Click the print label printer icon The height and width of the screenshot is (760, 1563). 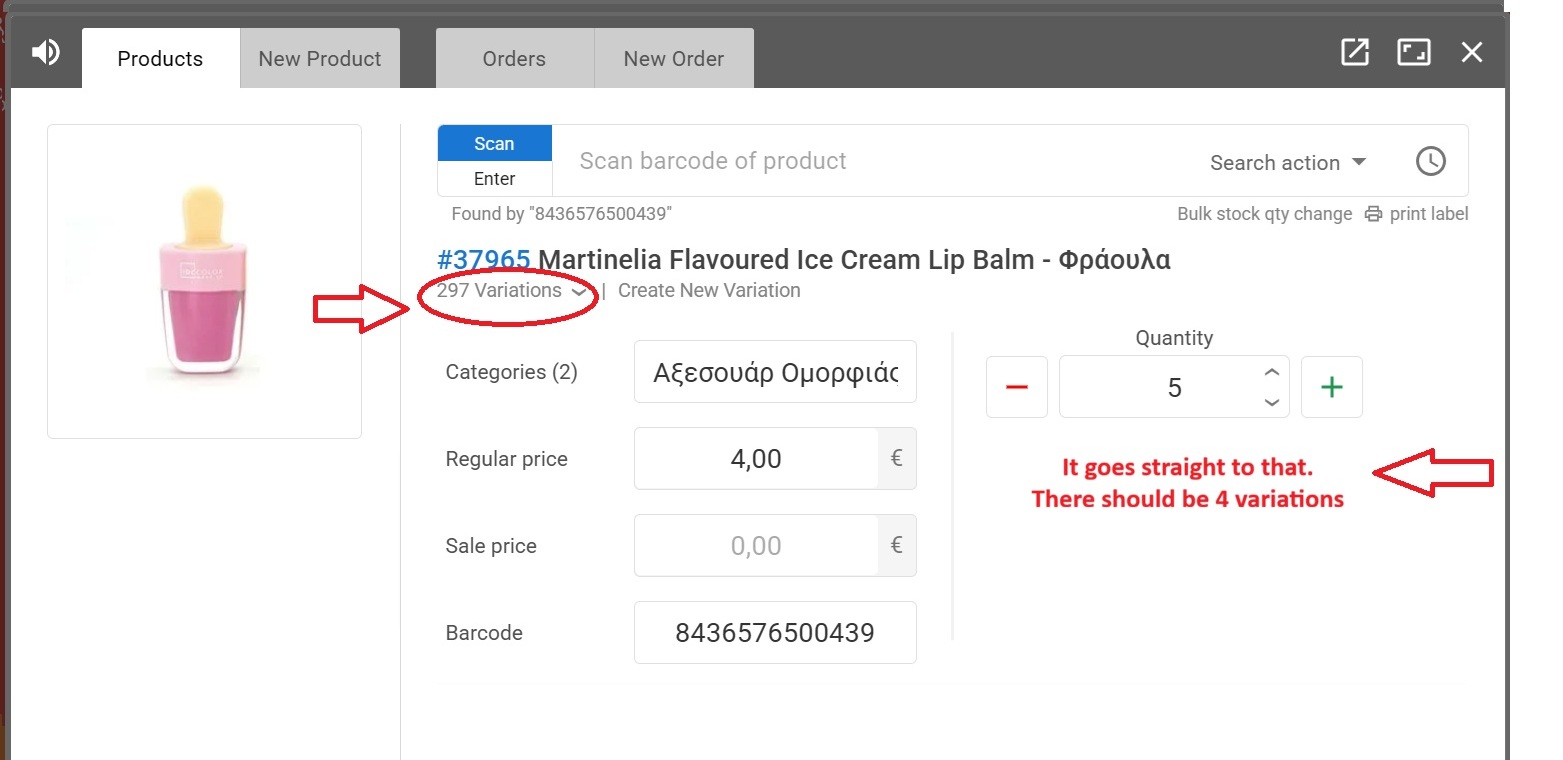(1374, 214)
